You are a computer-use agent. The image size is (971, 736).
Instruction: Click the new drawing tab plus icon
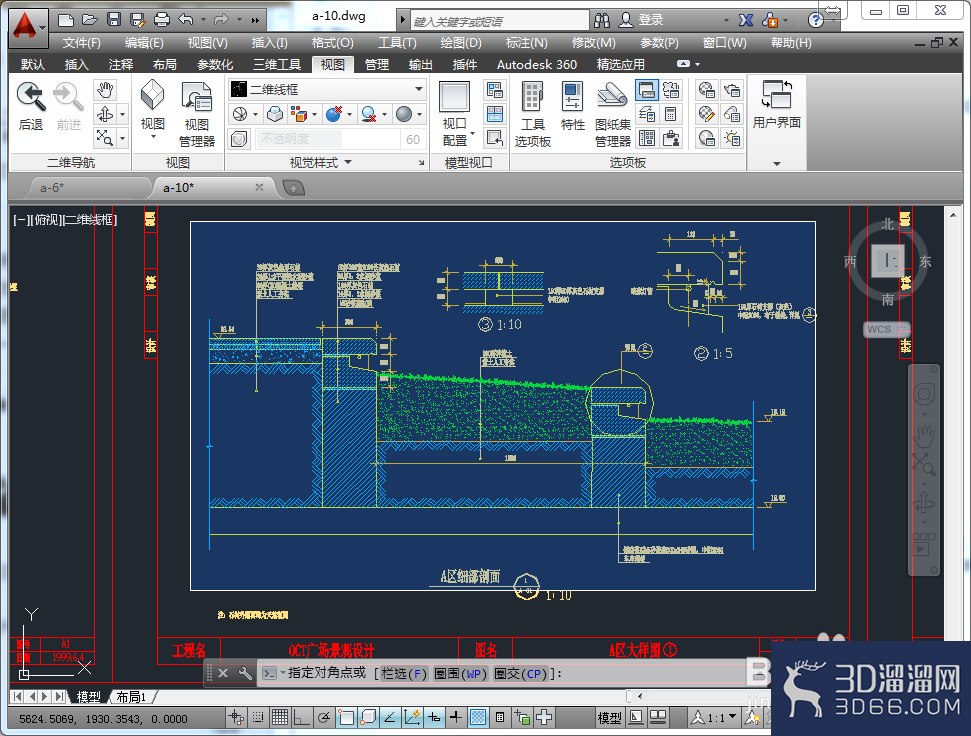[293, 188]
